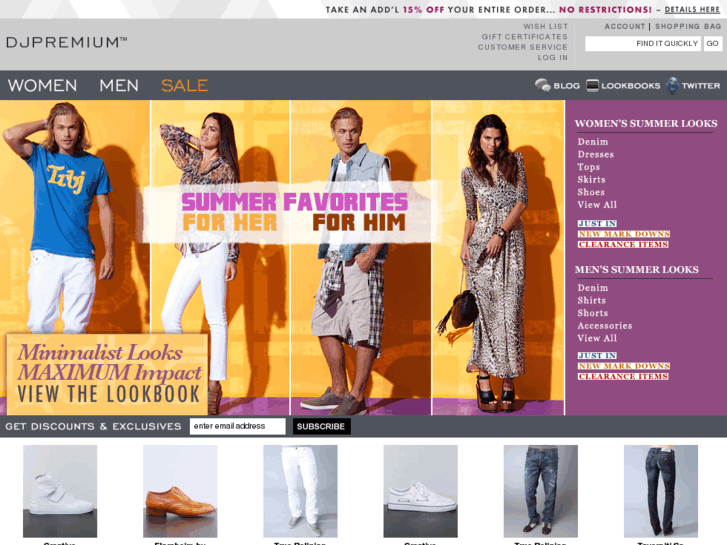The image size is (727, 545).
Task: Open the SALE navigation menu
Action: 184,85
